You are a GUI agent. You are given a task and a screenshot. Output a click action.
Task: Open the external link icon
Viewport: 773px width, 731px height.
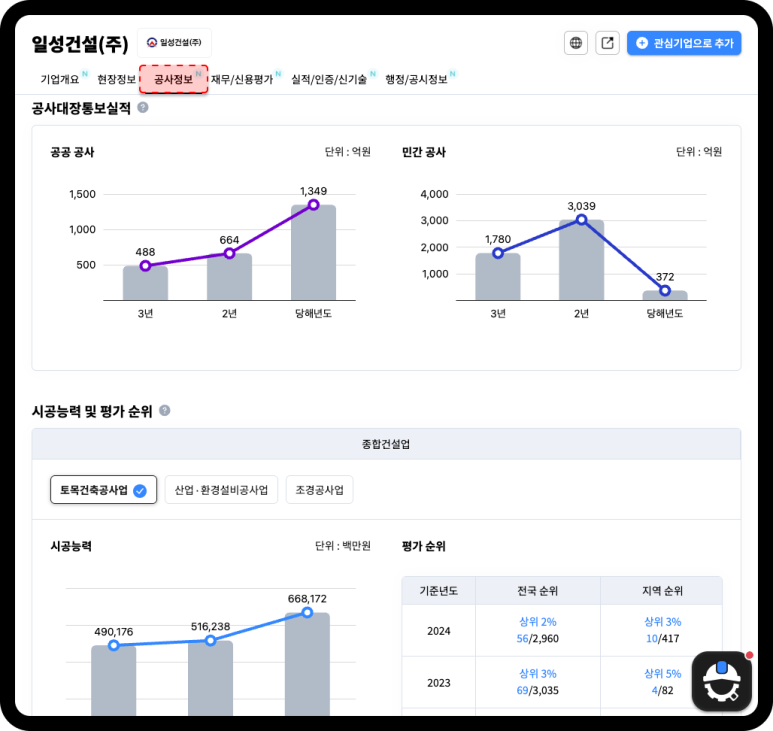click(x=607, y=43)
